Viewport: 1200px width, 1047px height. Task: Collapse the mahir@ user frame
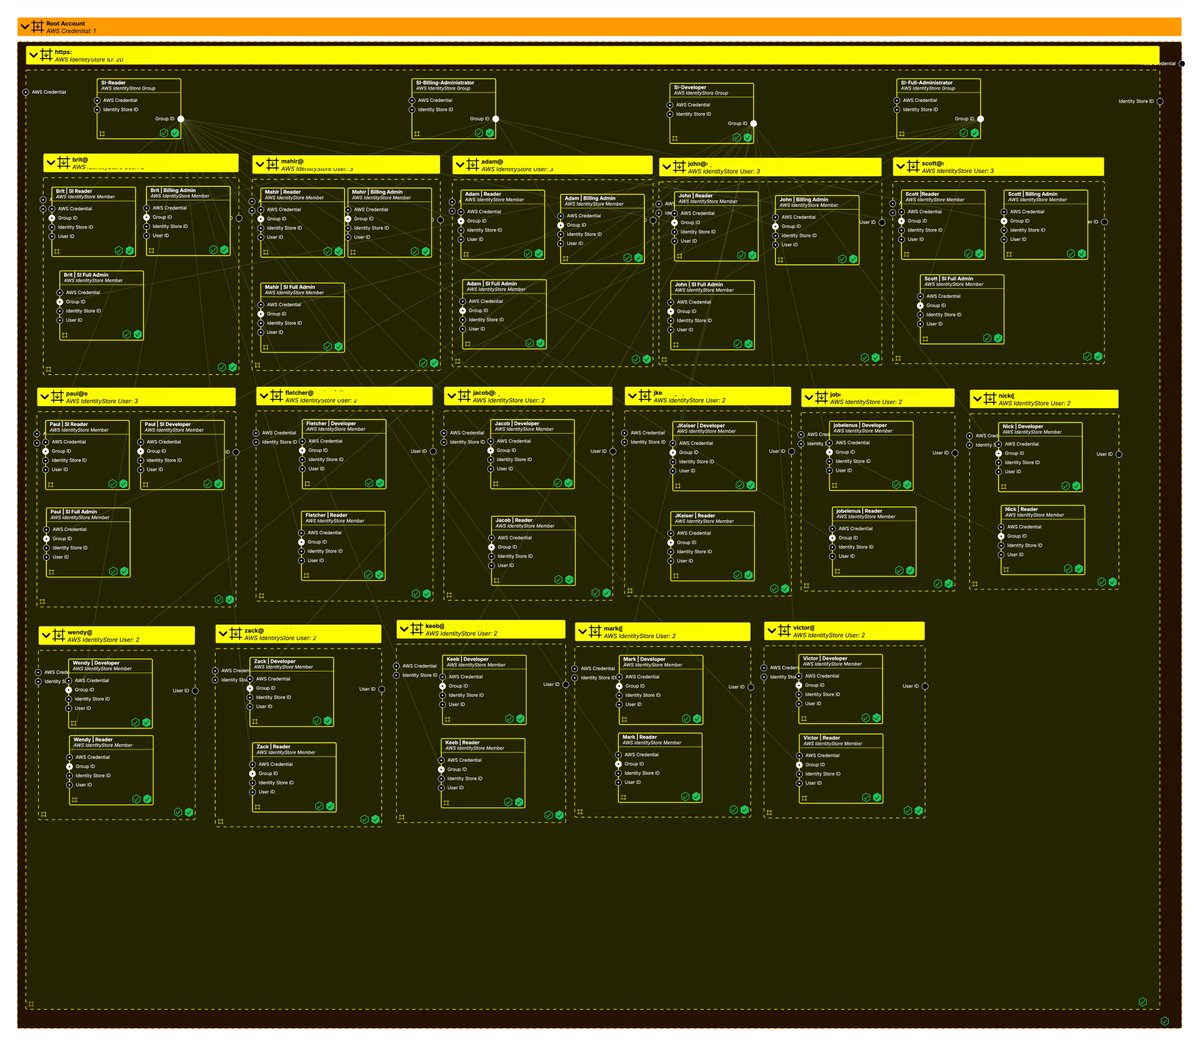click(259, 164)
